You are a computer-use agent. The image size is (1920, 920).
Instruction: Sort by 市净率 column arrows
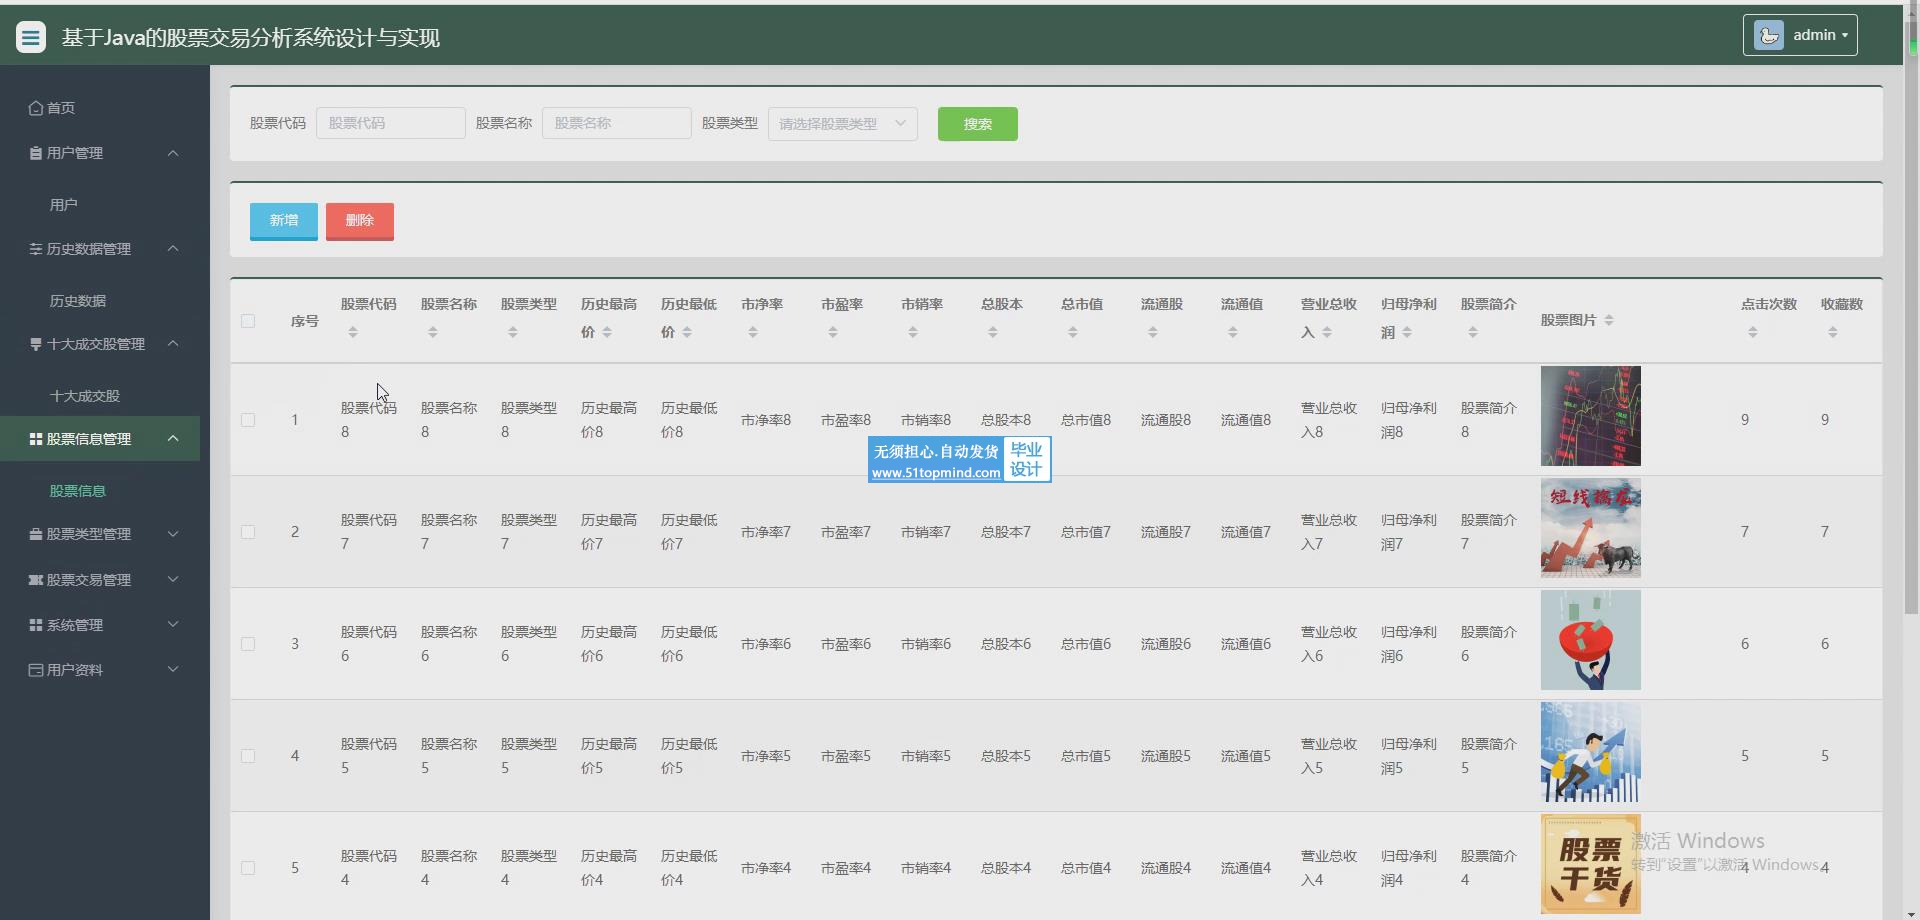pyautogui.click(x=753, y=332)
